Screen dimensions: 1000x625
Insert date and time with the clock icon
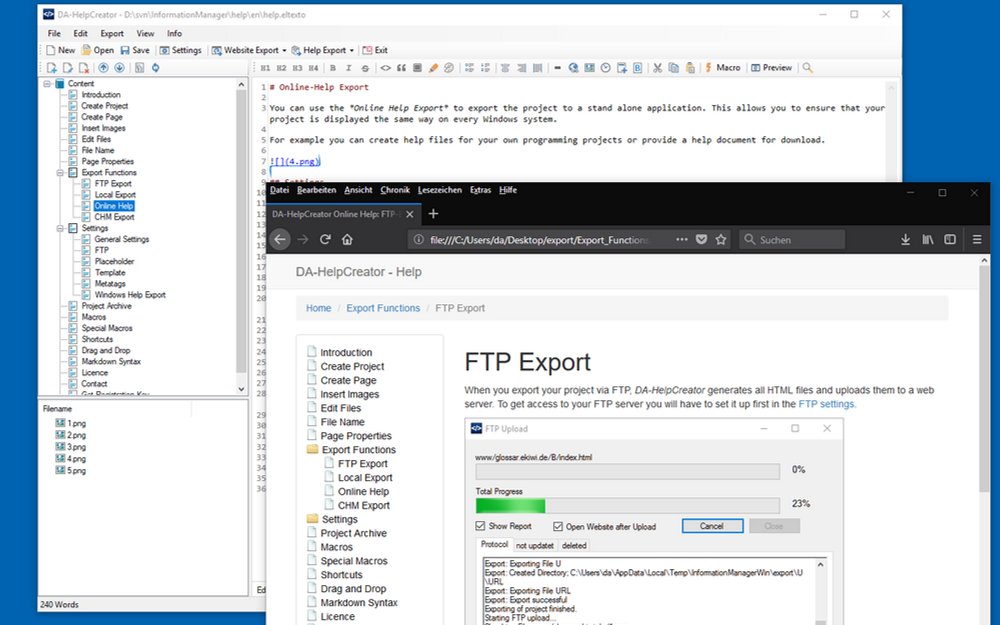point(605,68)
